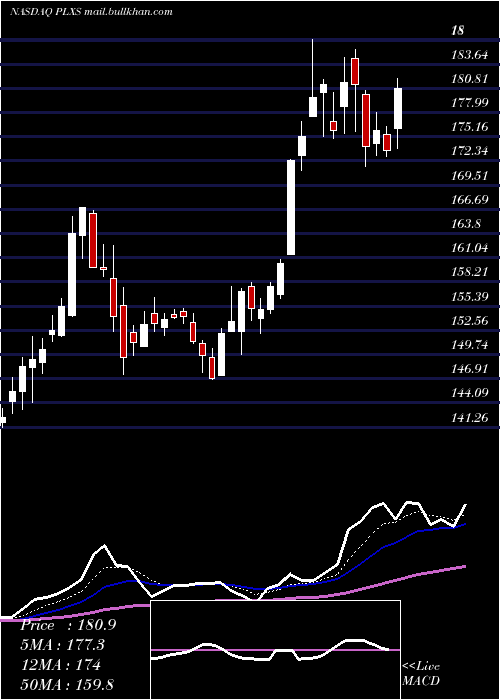Viewport: 500px width, 700px height.
Task: Select the 172.34 price axis label
Action: click(469, 151)
